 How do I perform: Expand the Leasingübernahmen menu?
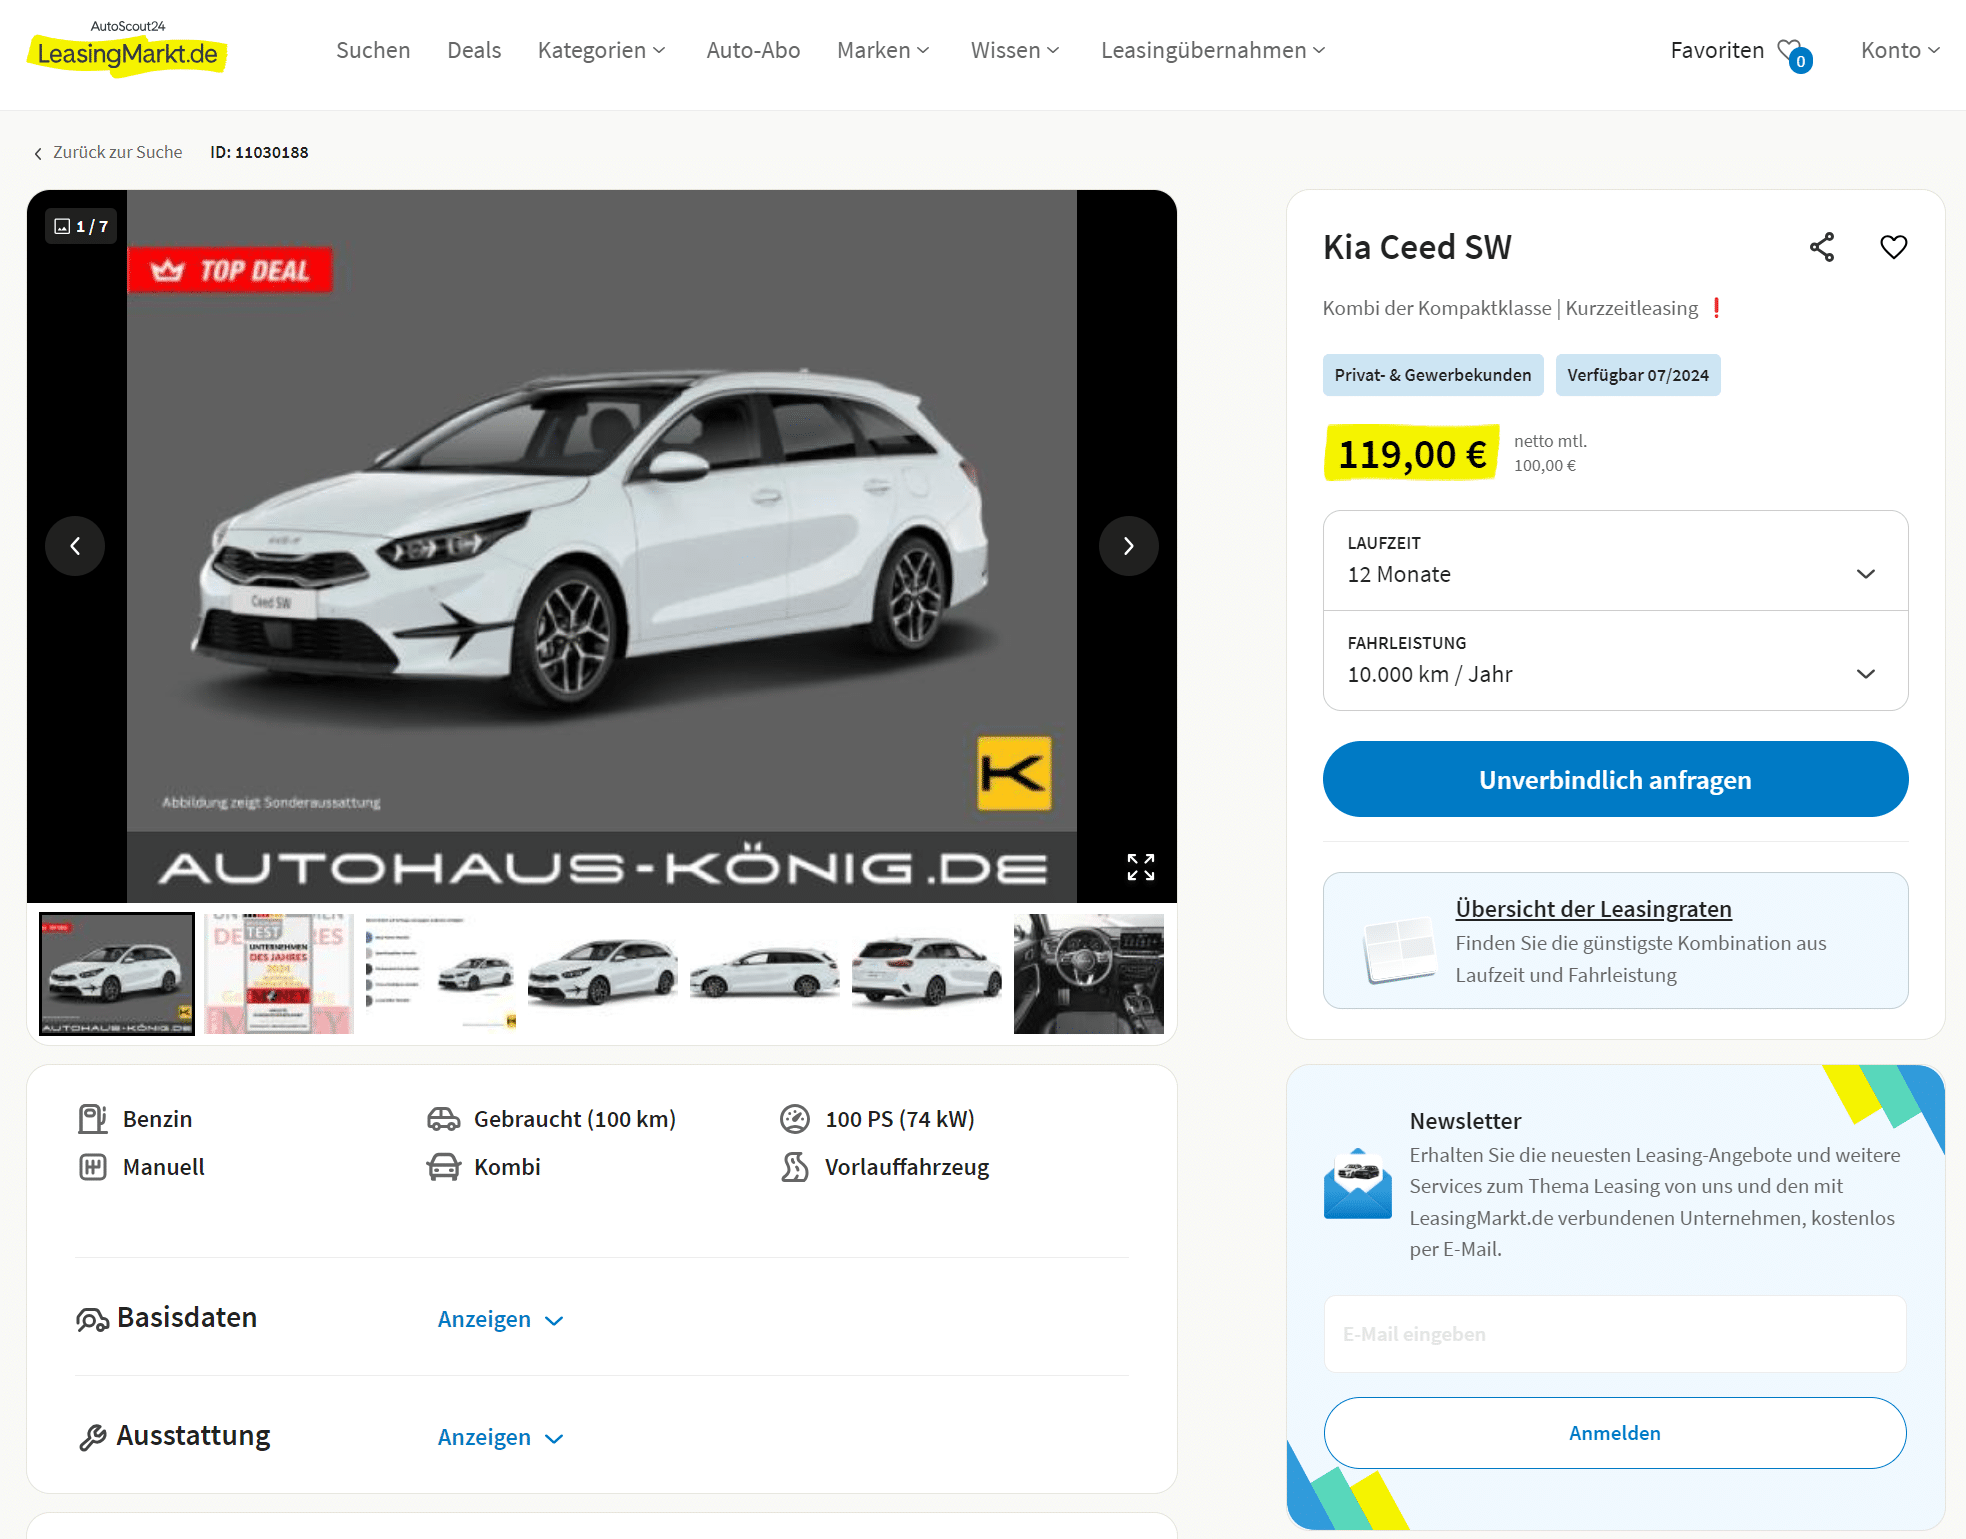coord(1213,50)
